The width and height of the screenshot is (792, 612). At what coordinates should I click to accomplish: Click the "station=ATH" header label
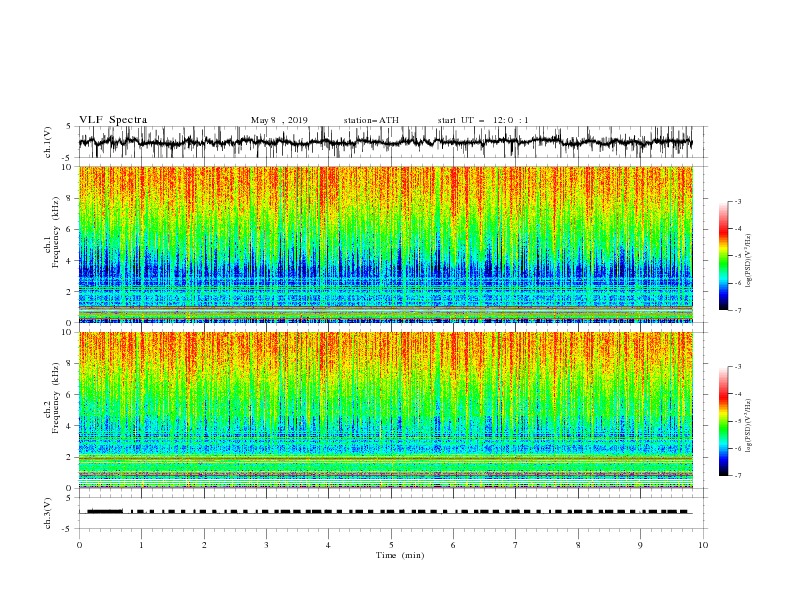371,120
